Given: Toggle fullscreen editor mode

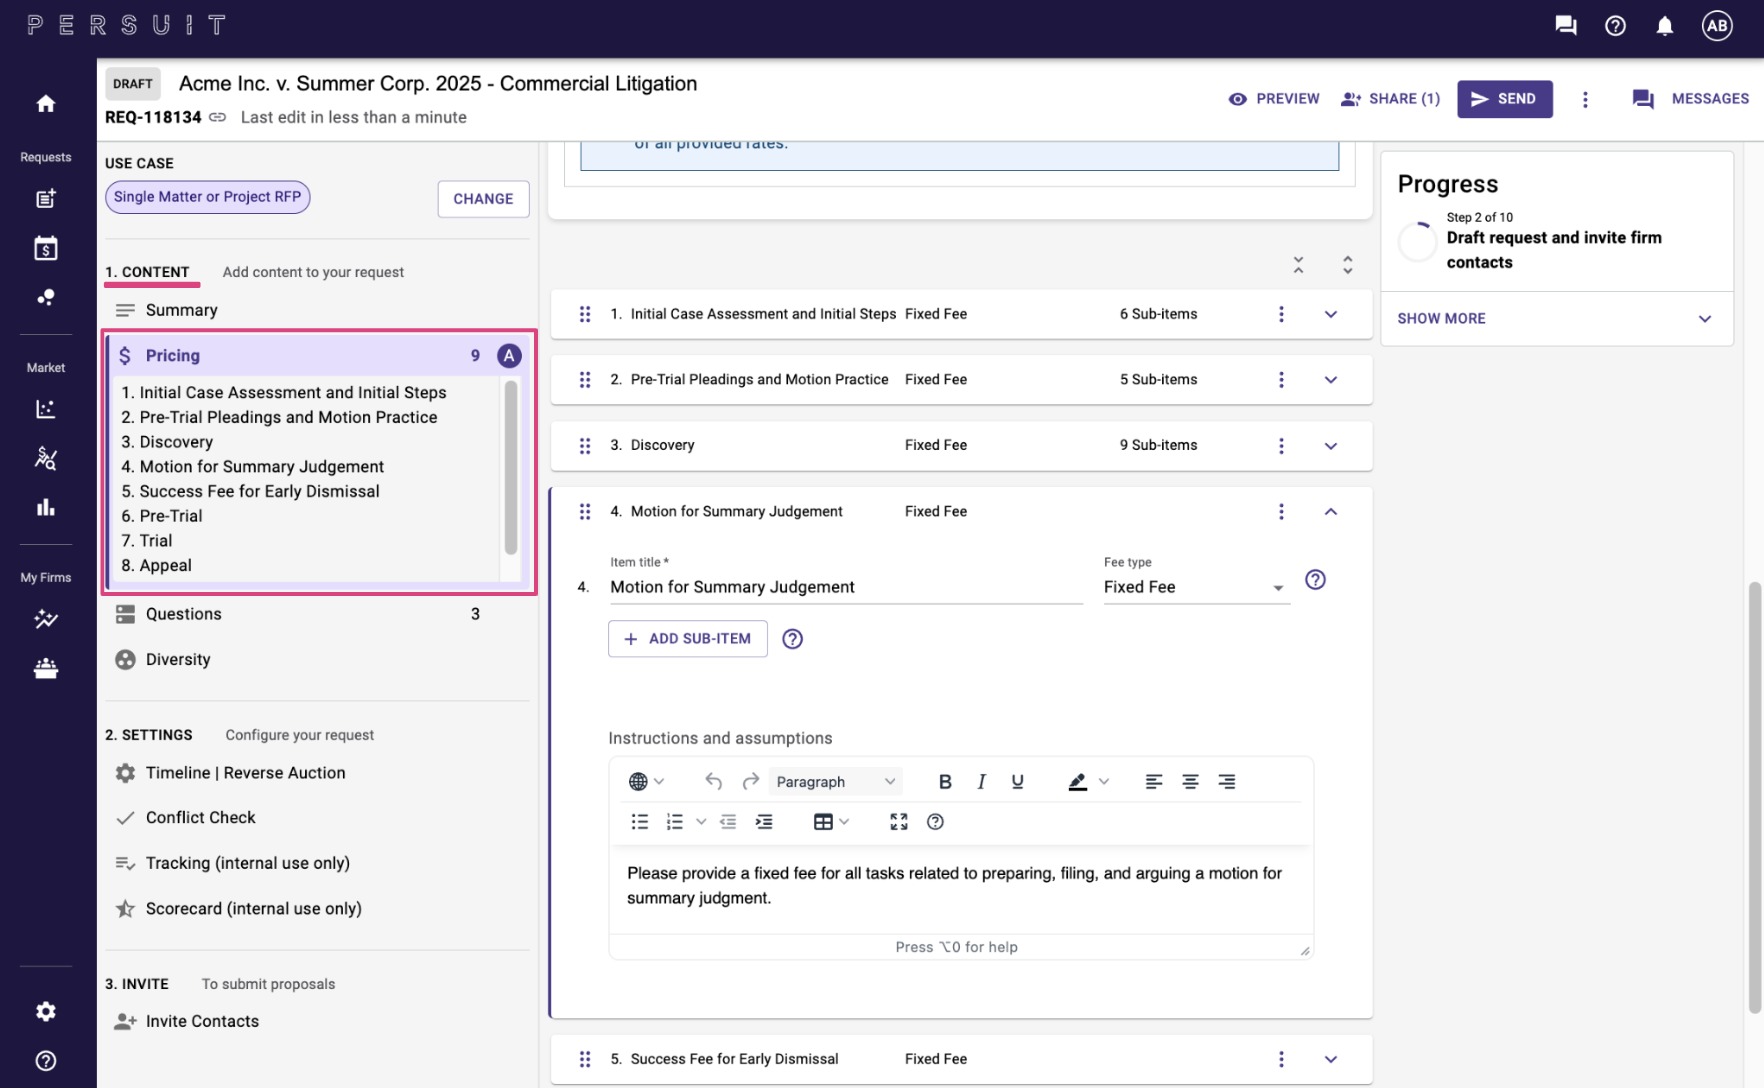Looking at the screenshot, I should 899,821.
